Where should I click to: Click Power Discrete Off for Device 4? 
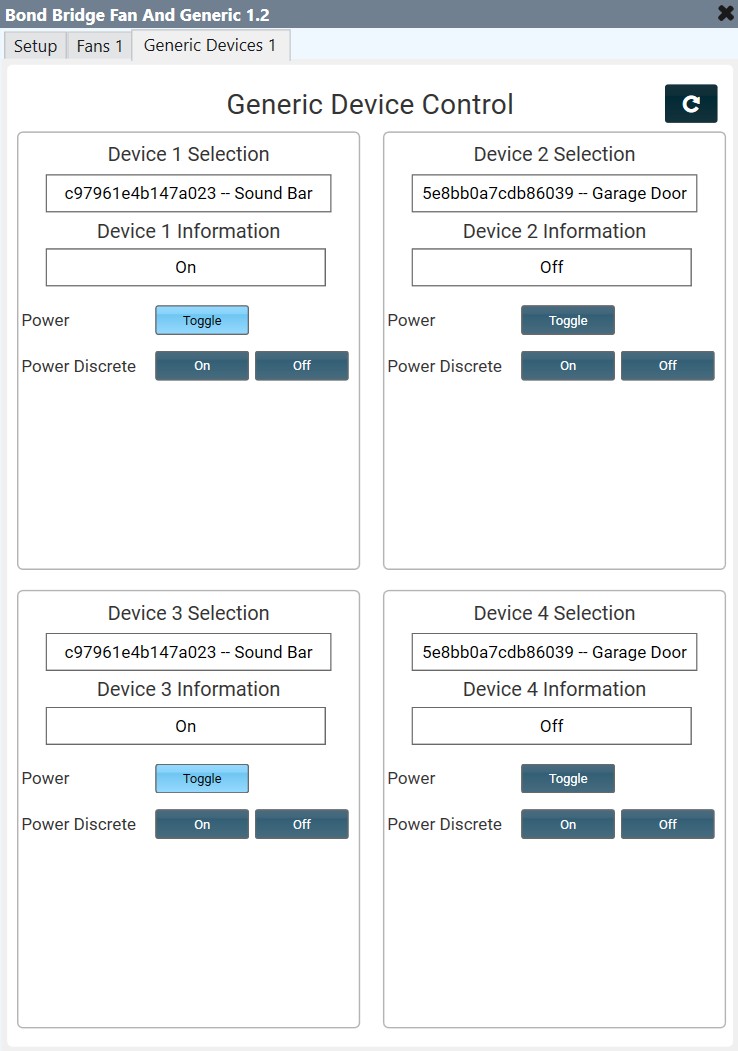pyautogui.click(x=667, y=824)
